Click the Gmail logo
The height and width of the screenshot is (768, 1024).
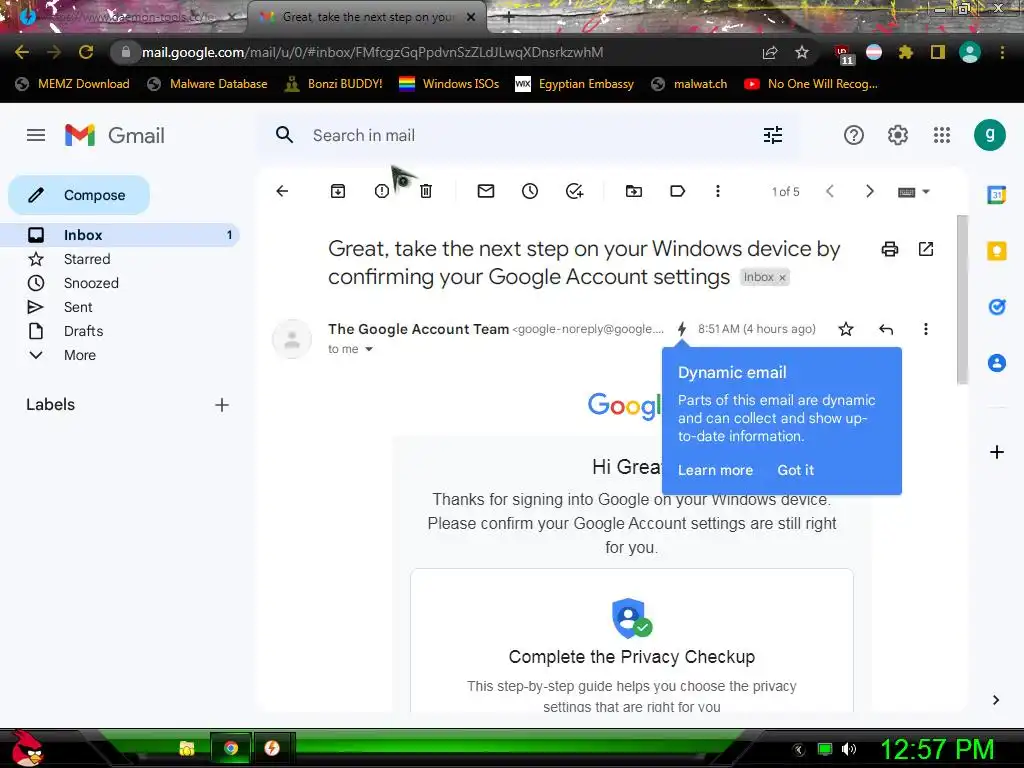[115, 135]
